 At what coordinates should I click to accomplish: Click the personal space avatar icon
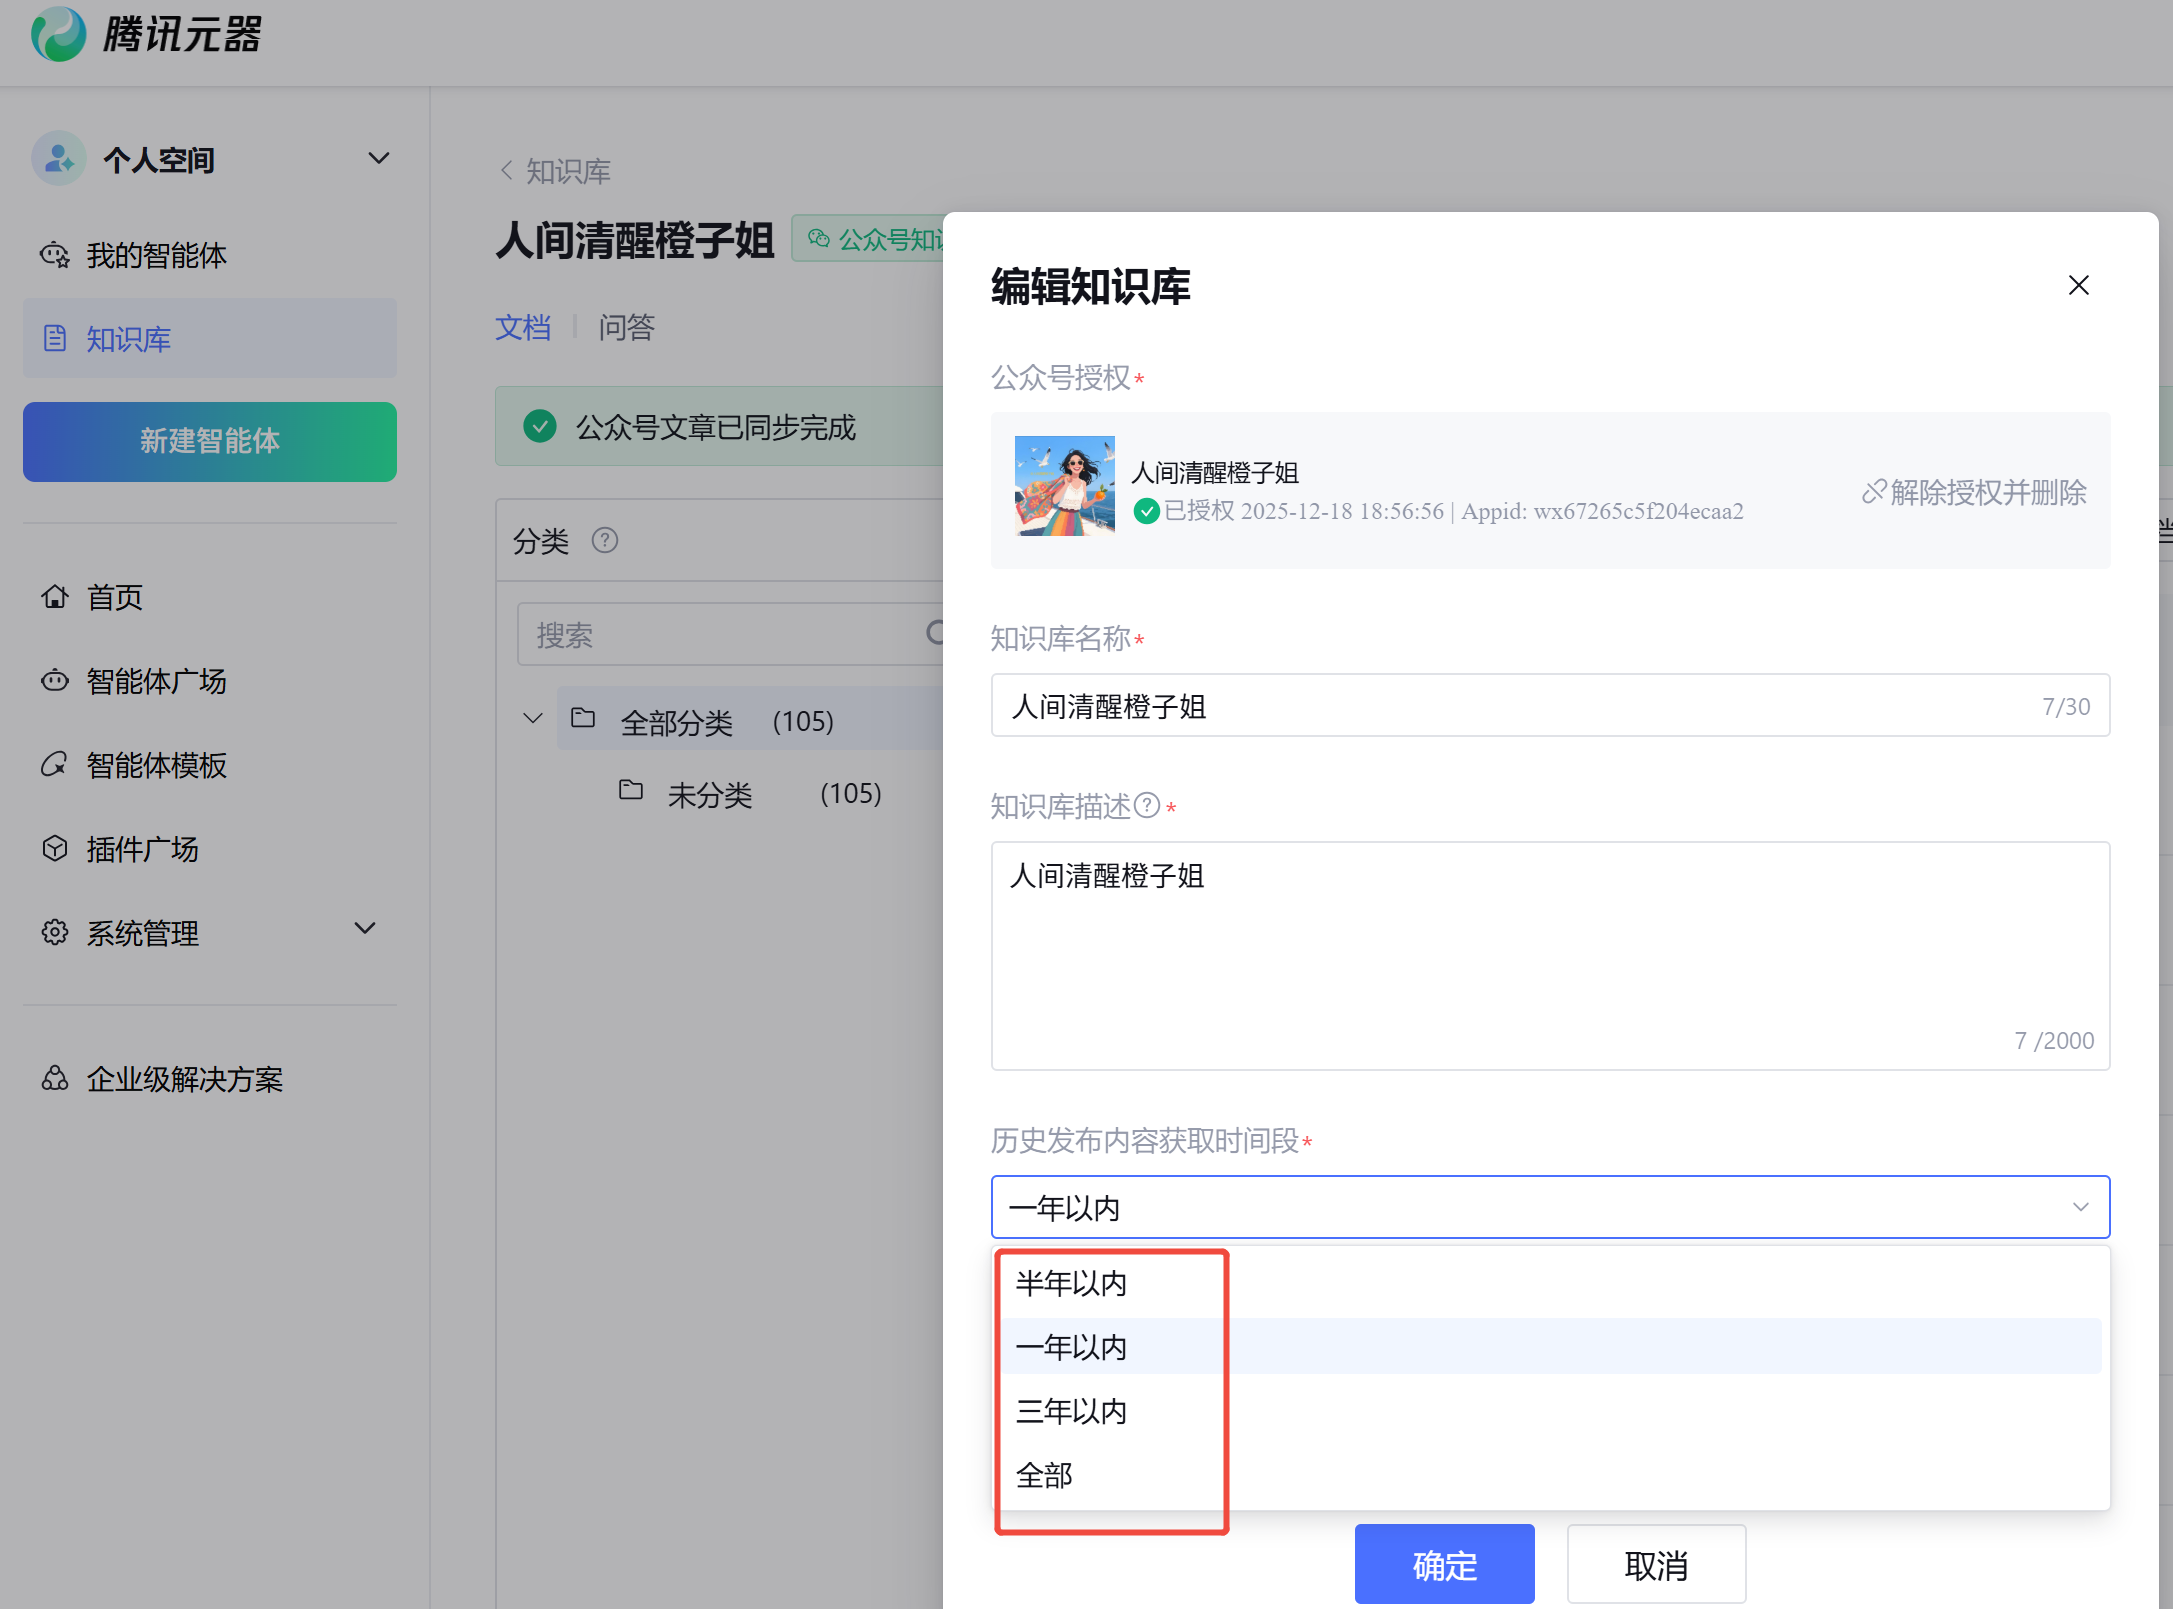pos(58,159)
